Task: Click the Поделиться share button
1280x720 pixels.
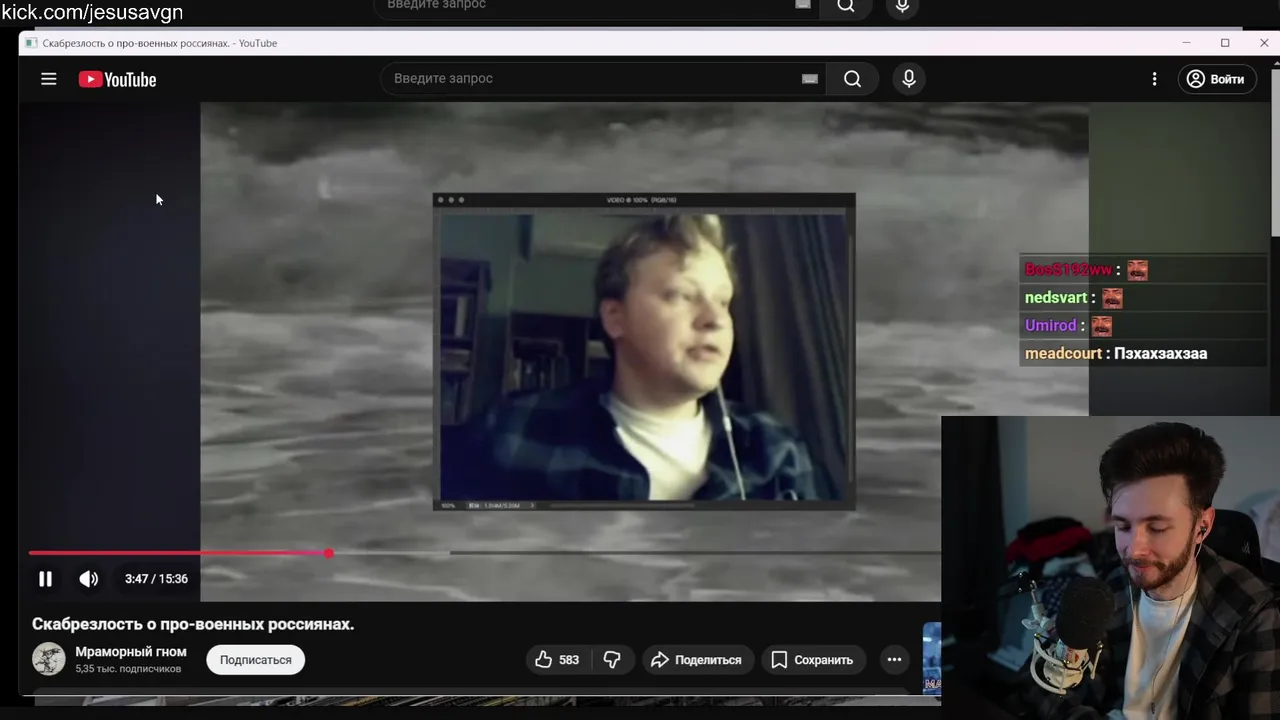Action: [x=697, y=660]
